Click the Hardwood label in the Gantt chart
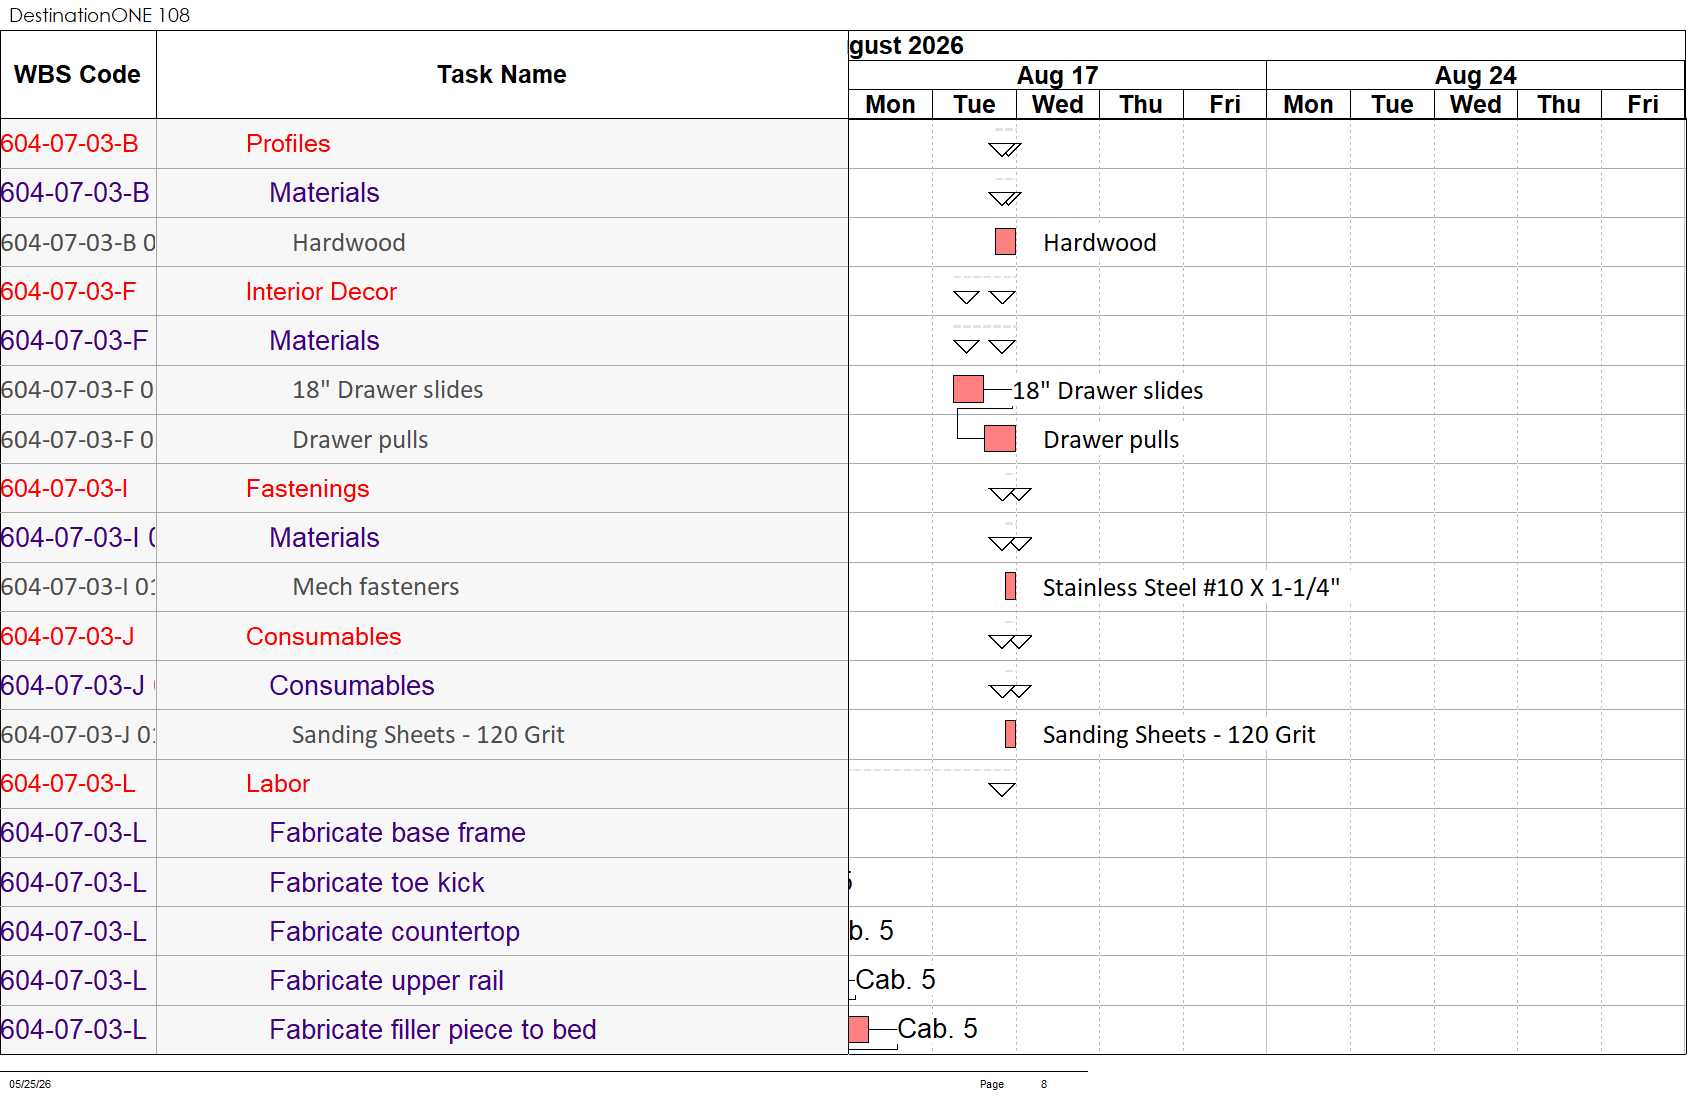Viewport: 1687px width, 1097px height. [1100, 243]
